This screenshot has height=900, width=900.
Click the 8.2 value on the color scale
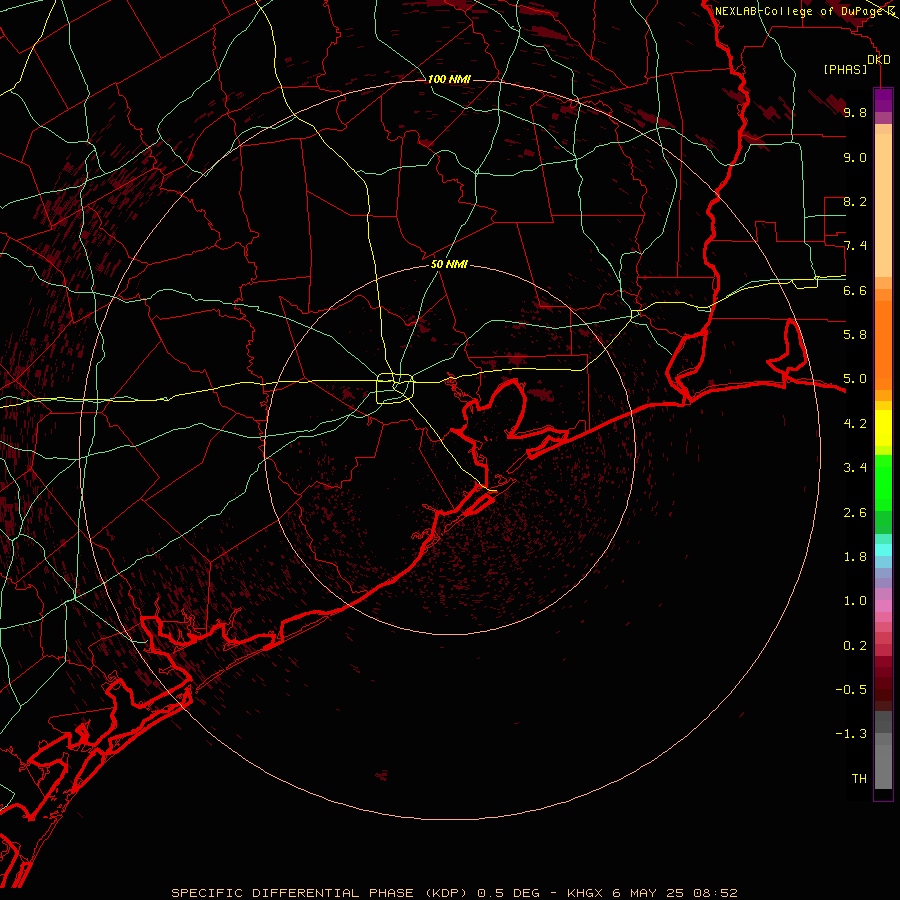tap(855, 201)
